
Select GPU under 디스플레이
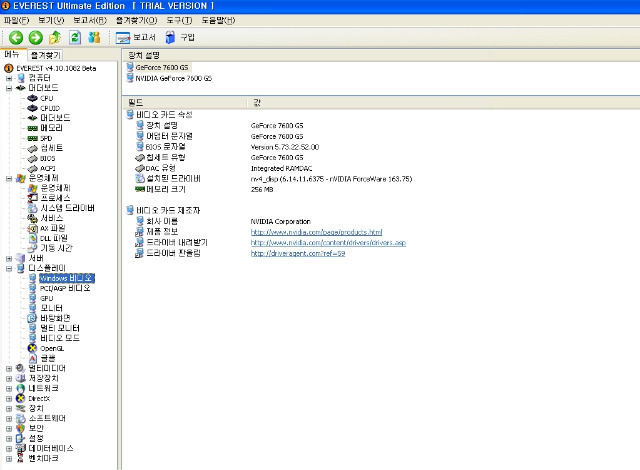(x=47, y=298)
